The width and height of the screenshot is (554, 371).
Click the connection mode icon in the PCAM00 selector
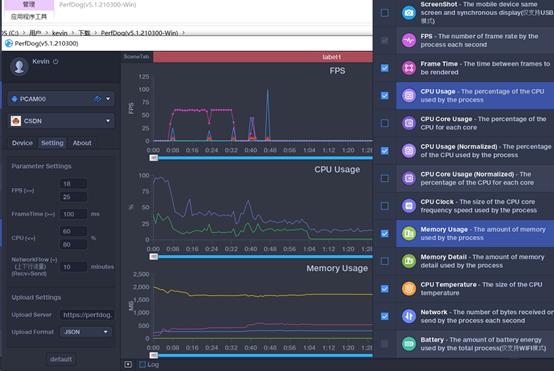pos(98,99)
